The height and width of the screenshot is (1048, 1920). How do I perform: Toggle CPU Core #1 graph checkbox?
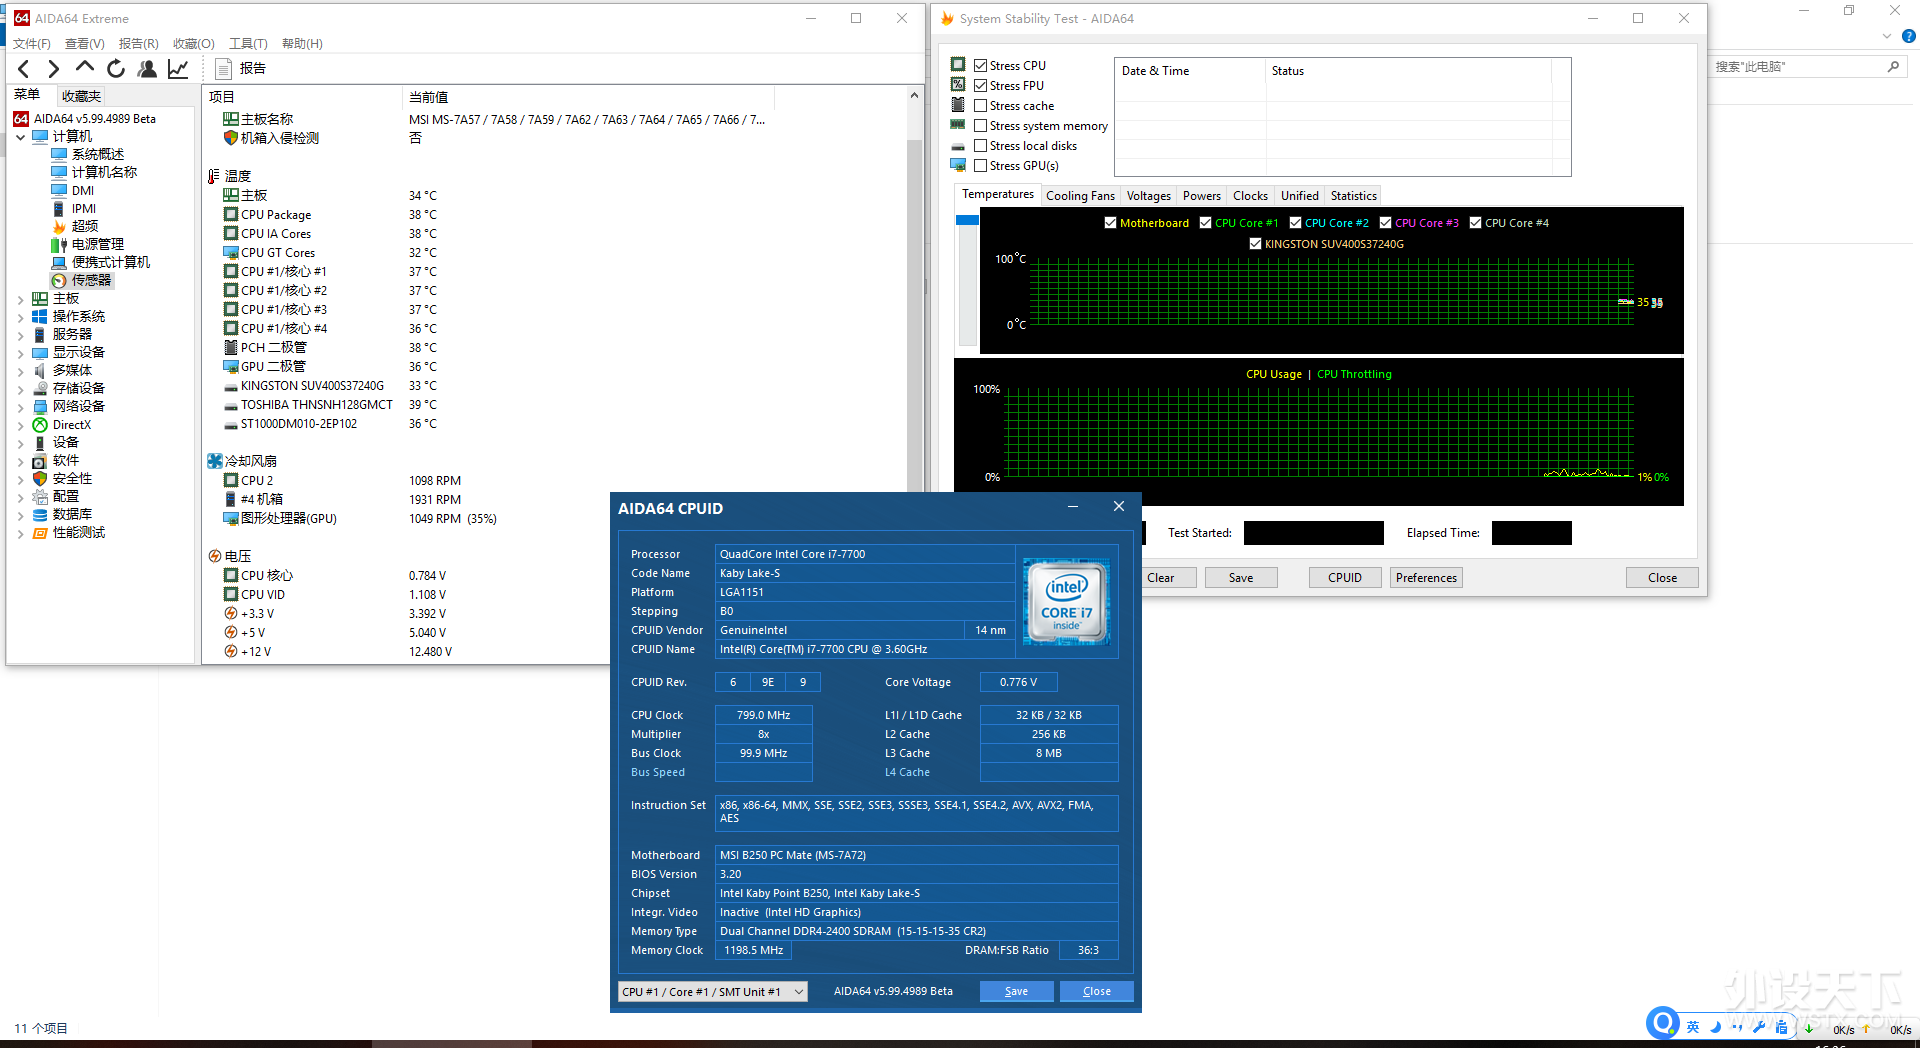[x=1205, y=223]
